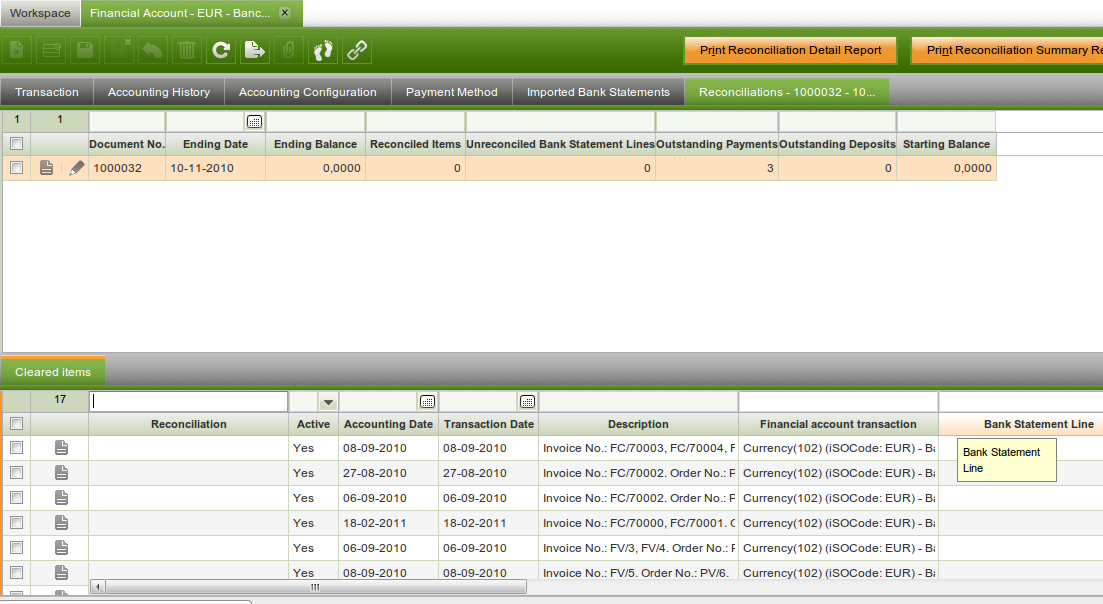This screenshot has height=604, width=1103.
Task: Refresh the grid with the circular arrow icon
Action: pos(221,50)
